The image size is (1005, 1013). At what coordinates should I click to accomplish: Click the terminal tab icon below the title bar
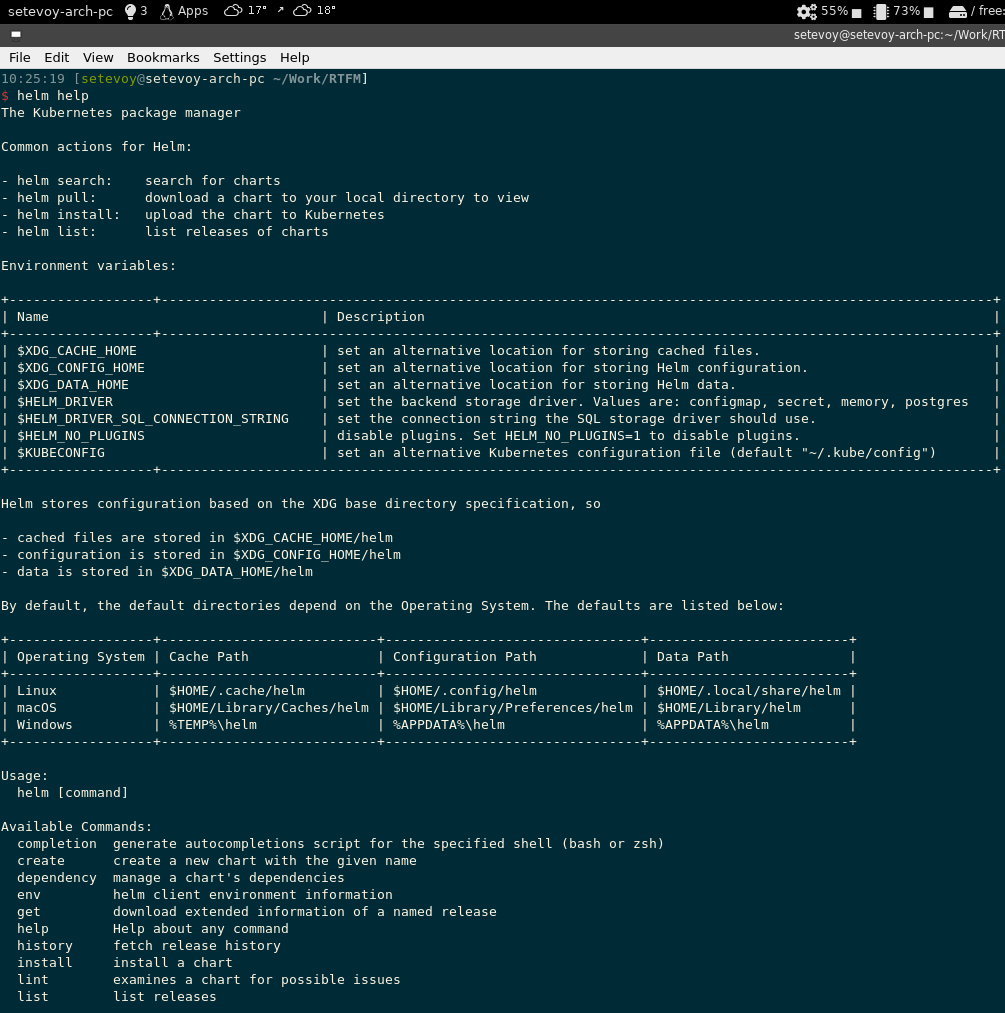pyautogui.click(x=14, y=34)
